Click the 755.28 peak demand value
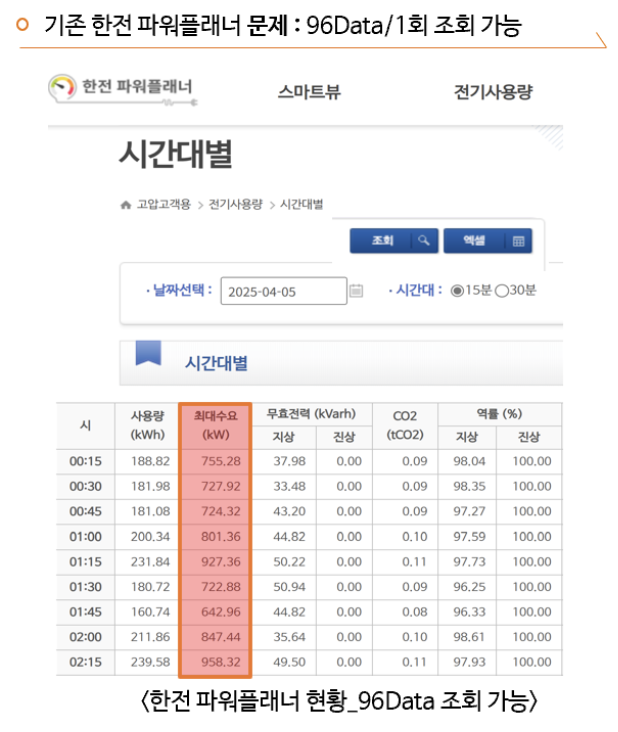 221,461
